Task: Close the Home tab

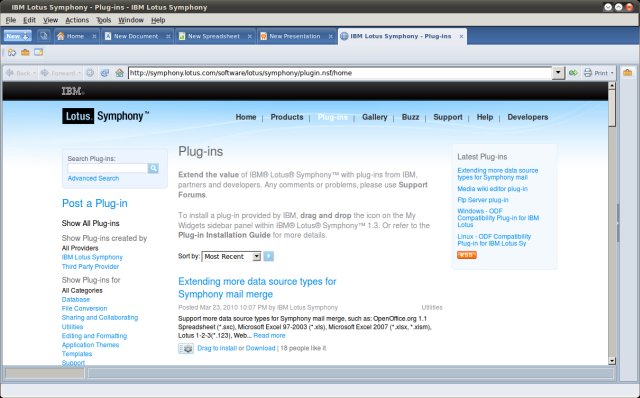Action: click(x=94, y=36)
